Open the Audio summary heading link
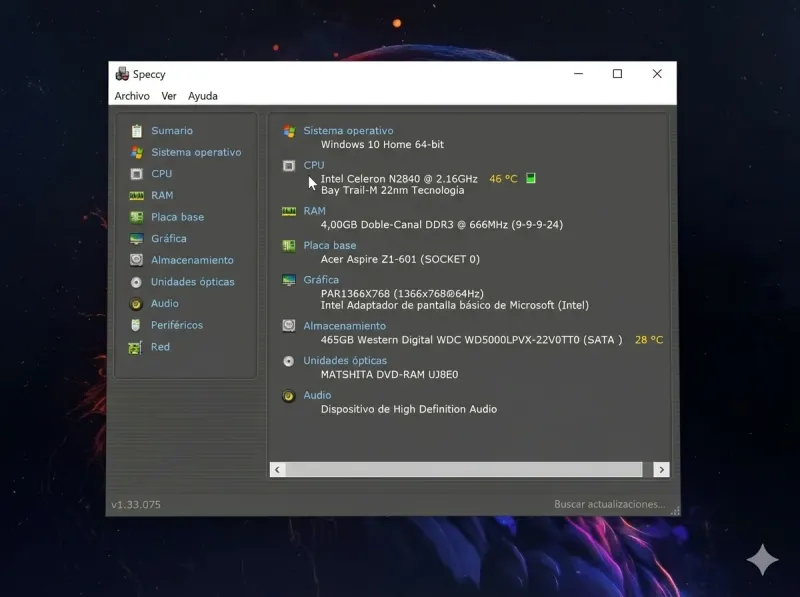 click(x=317, y=395)
